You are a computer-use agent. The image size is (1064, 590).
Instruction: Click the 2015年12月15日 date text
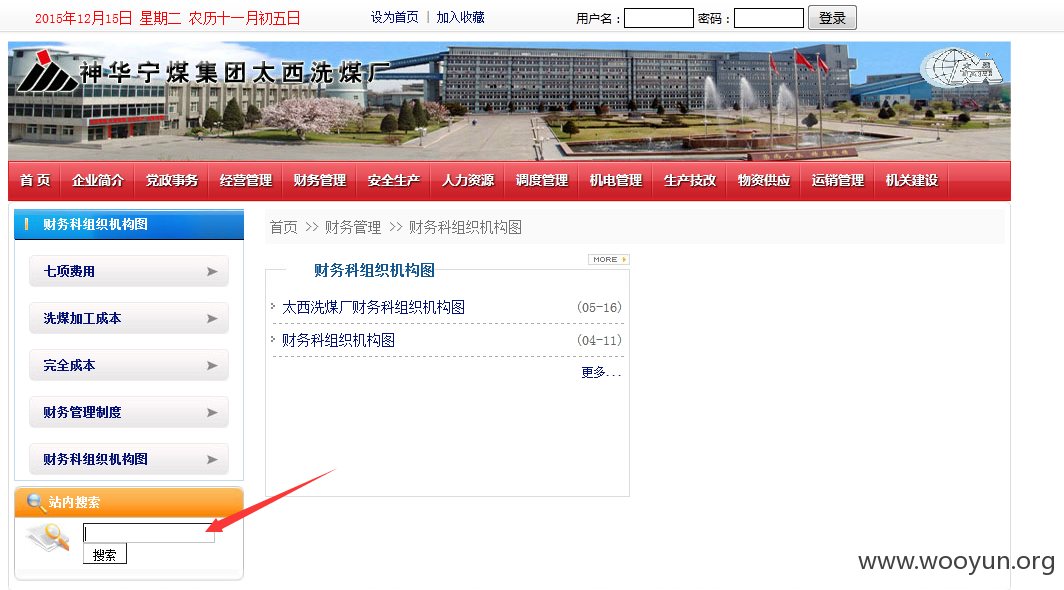[x=83, y=18]
